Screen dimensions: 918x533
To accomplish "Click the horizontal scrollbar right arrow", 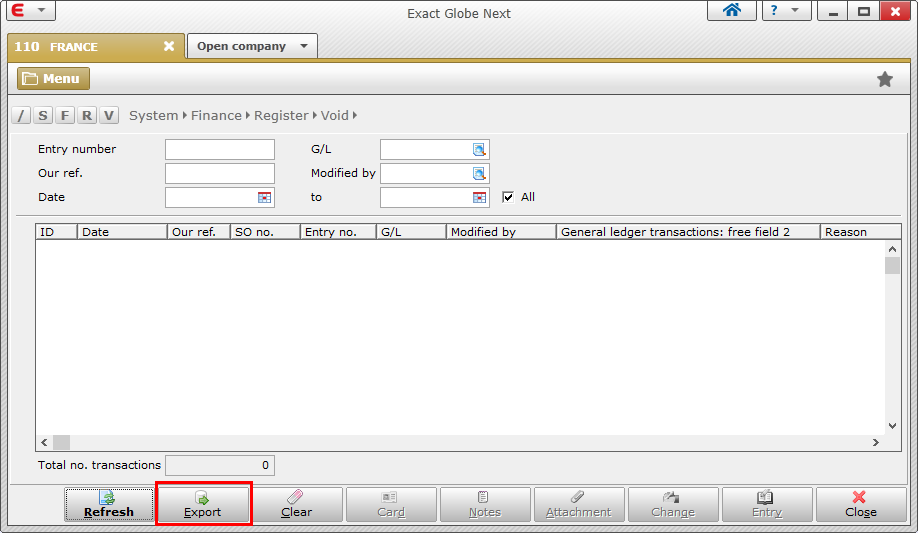I will pyautogui.click(x=876, y=442).
